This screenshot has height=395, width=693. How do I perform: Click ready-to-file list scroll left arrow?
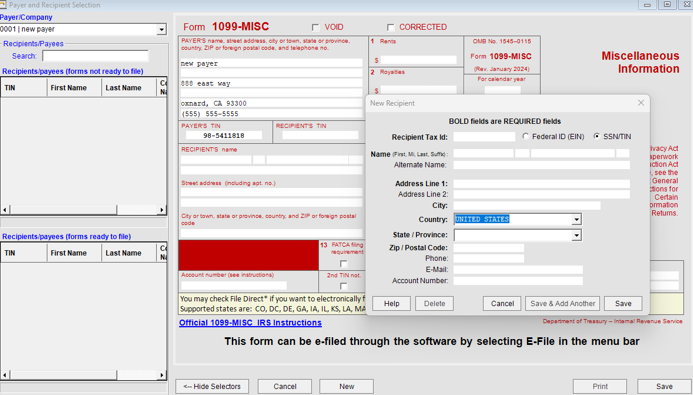5,375
